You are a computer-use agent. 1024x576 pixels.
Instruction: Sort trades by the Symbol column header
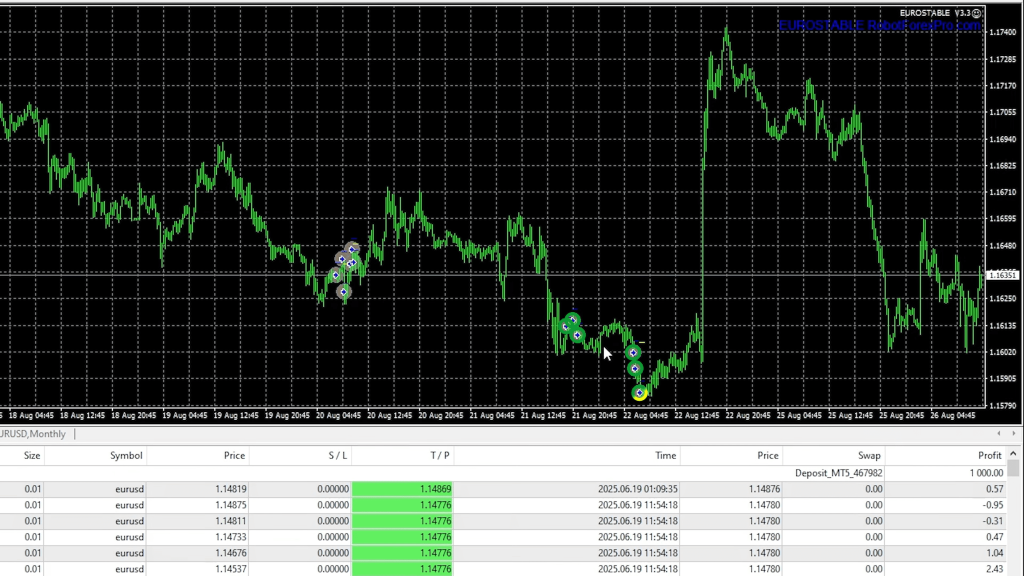[x=126, y=455]
